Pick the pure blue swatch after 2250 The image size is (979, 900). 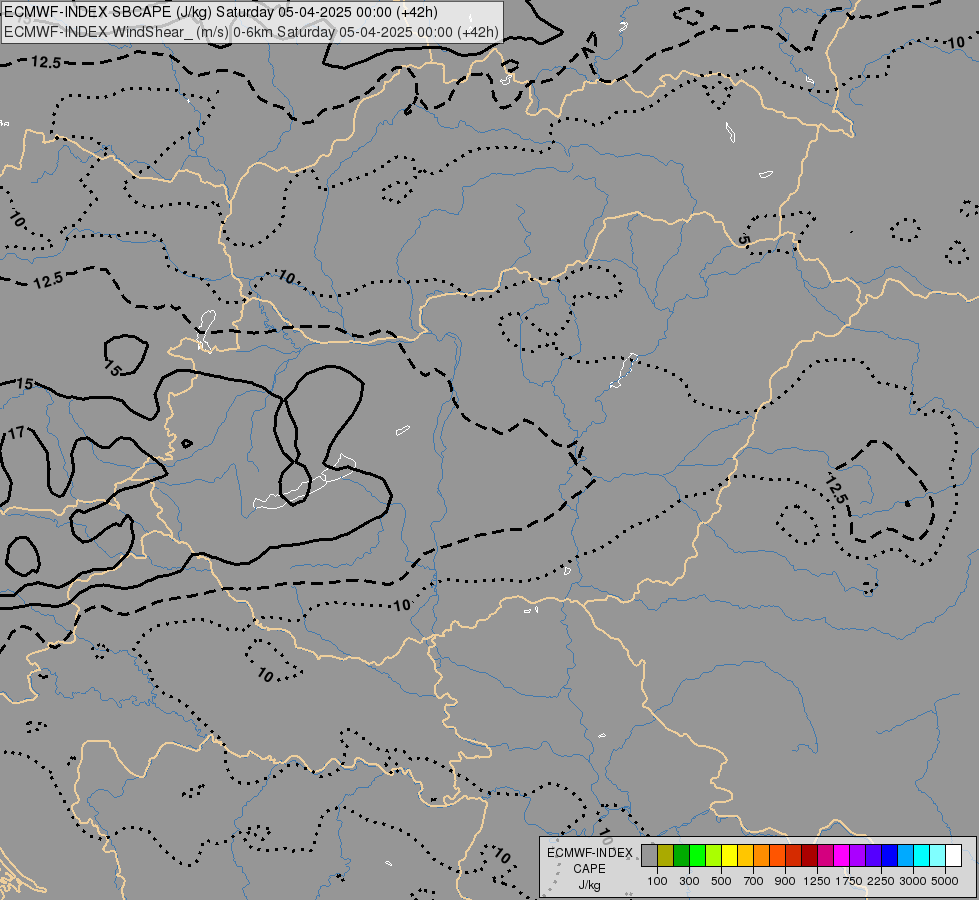(890, 855)
